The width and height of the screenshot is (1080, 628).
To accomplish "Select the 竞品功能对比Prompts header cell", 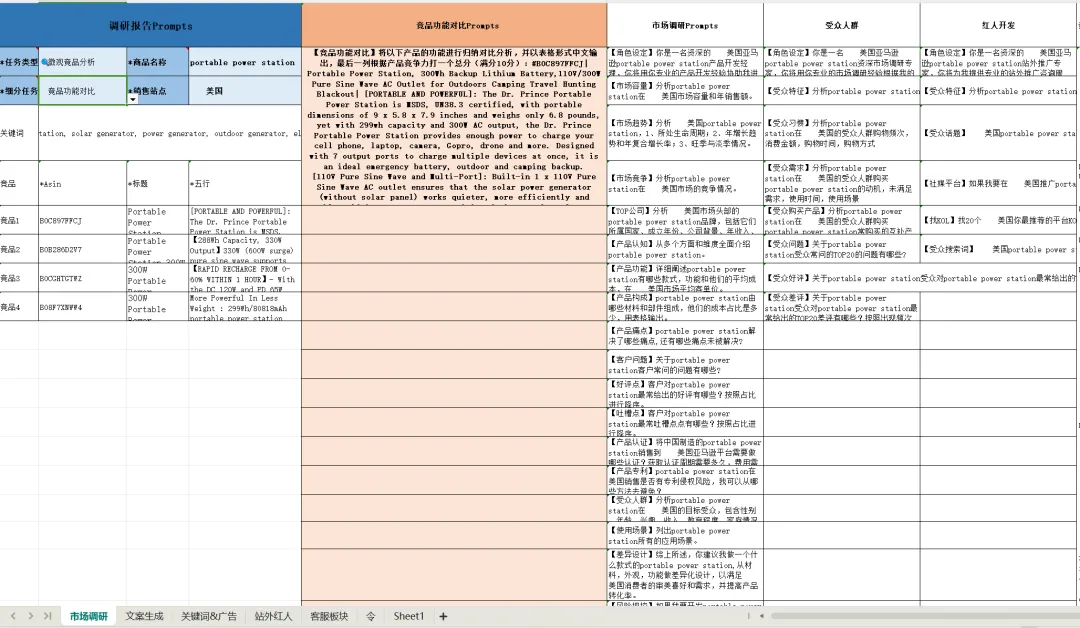I will coord(455,25).
